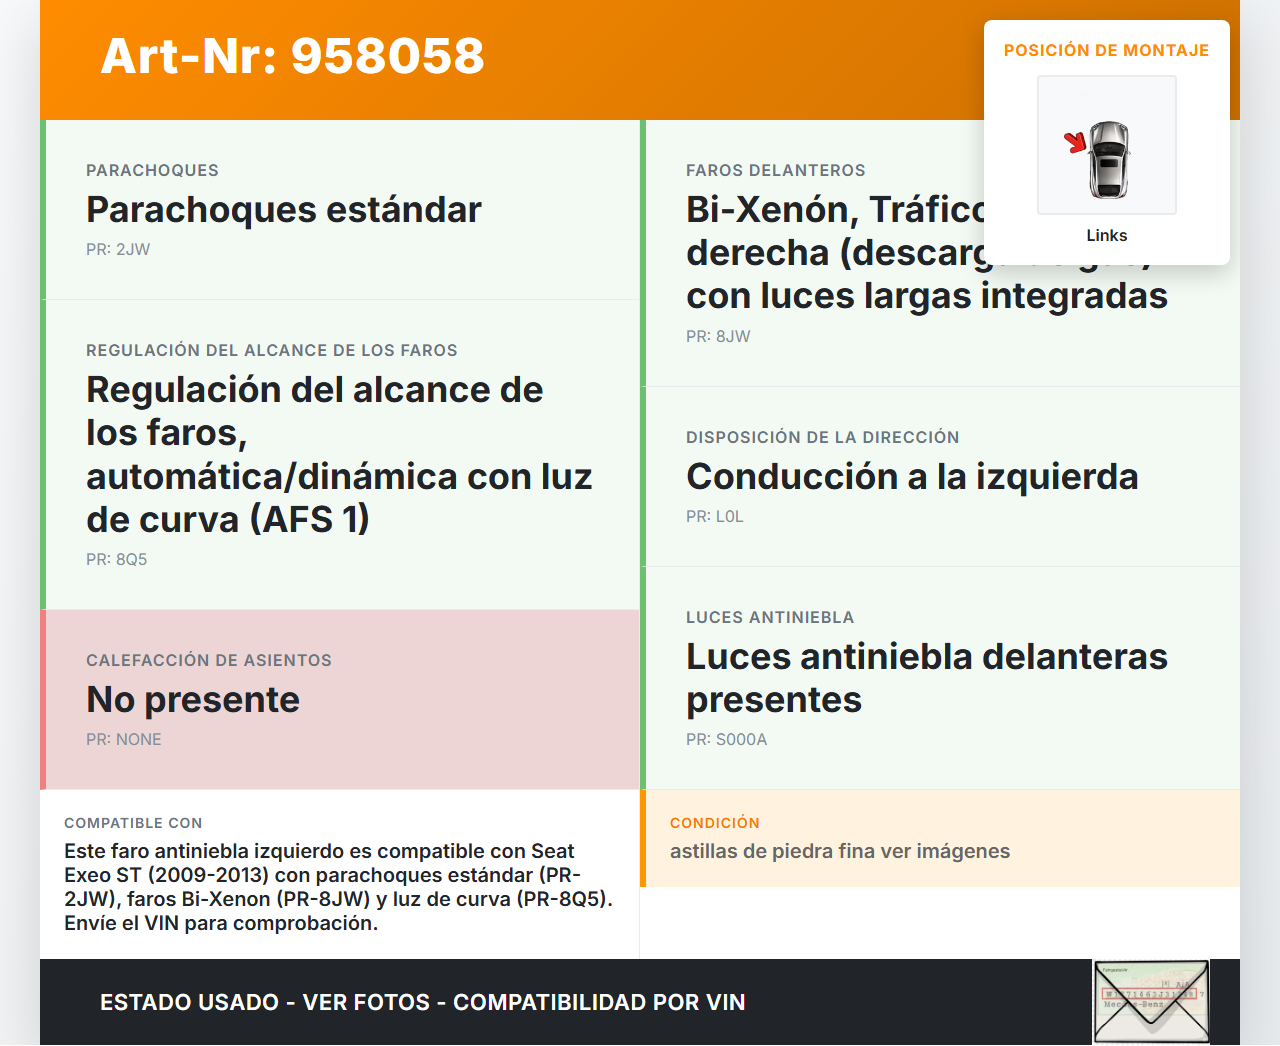Click the "PR: L0L" code
Screen dimensions: 1280x1046
[x=715, y=516]
